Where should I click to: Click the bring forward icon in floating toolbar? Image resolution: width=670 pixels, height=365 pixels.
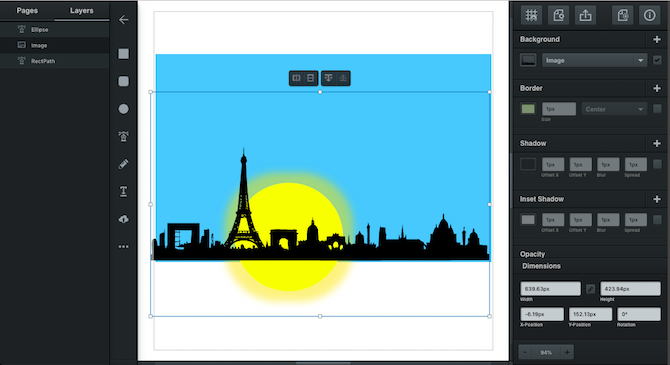343,78
